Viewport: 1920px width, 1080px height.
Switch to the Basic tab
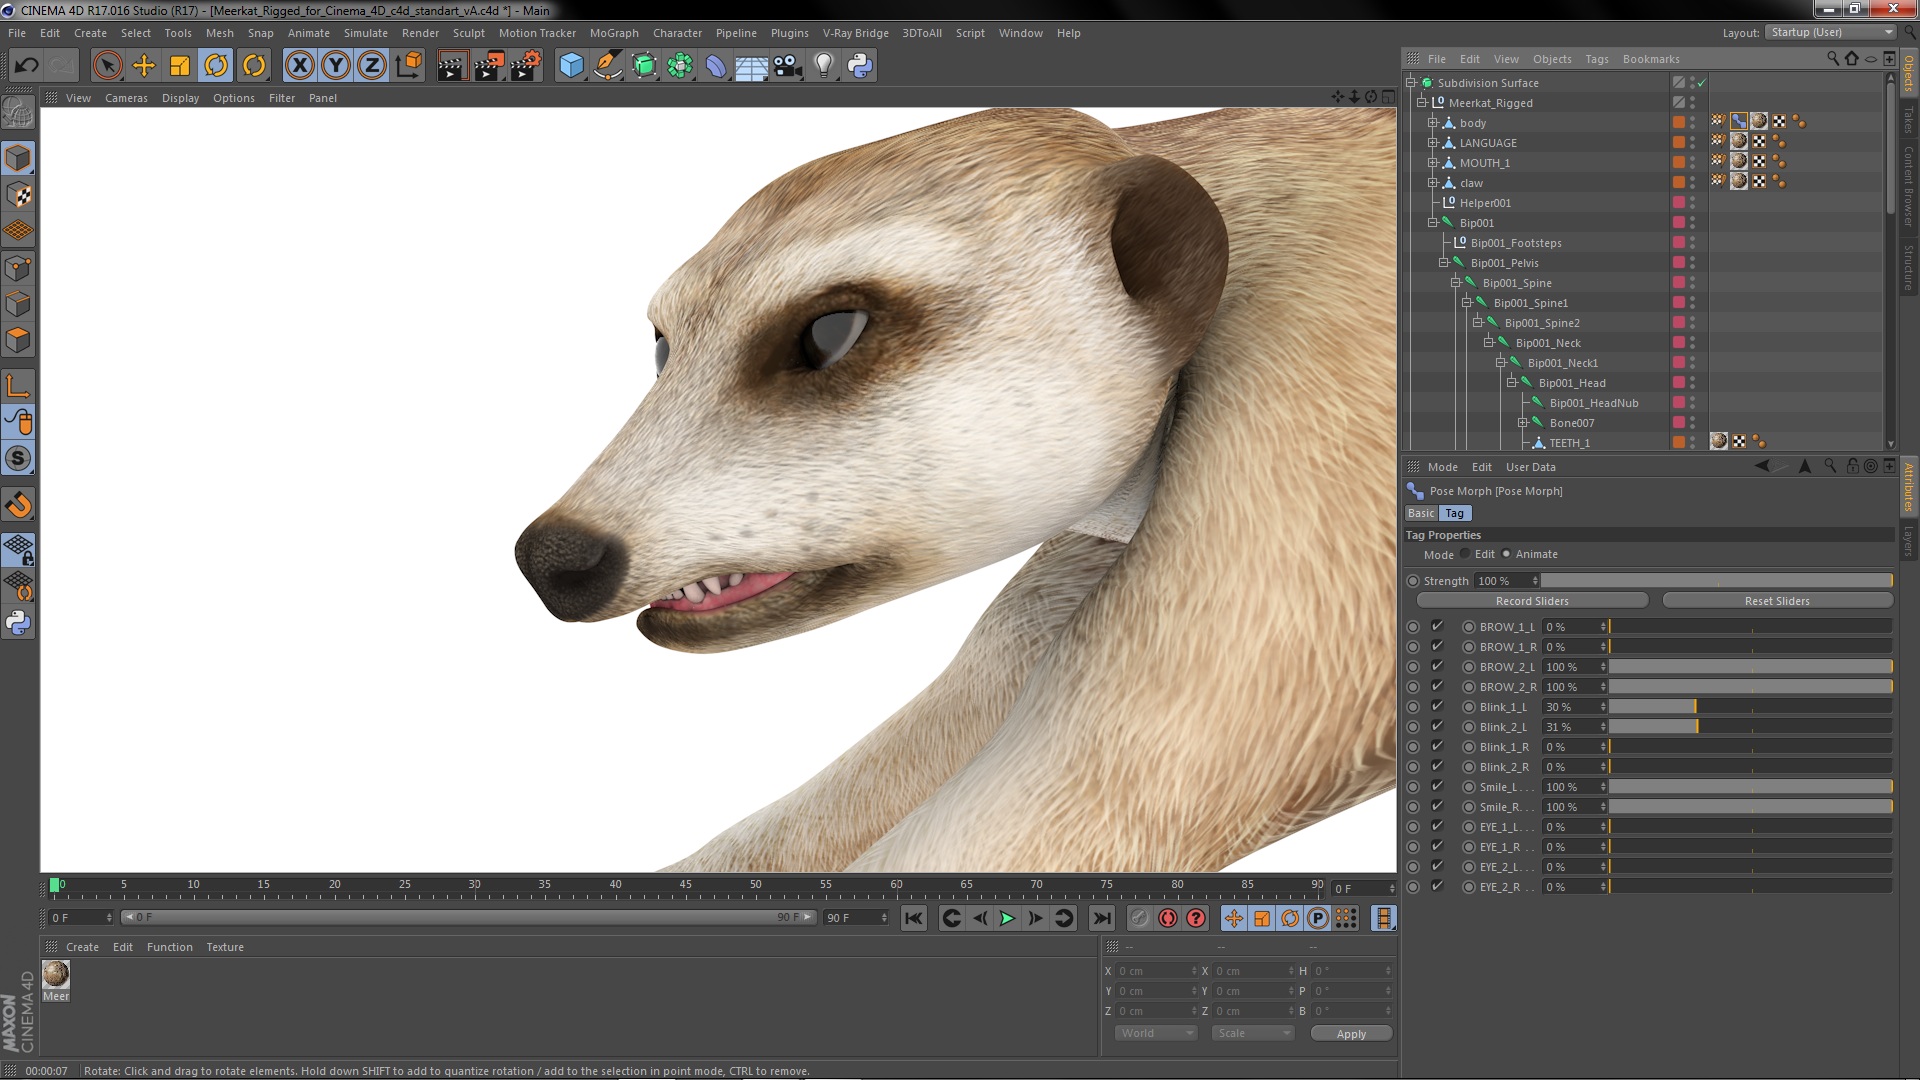pos(1421,513)
